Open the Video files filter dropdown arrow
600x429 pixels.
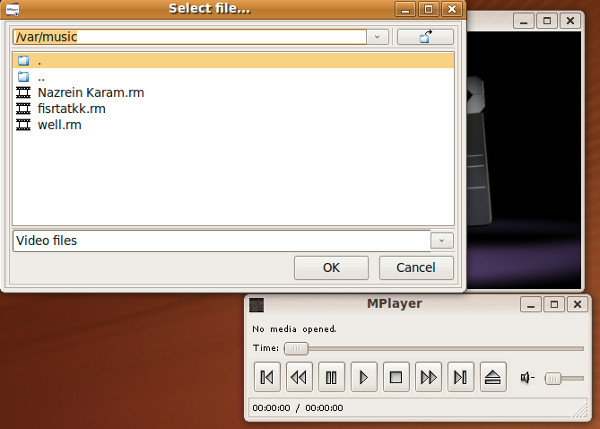442,241
